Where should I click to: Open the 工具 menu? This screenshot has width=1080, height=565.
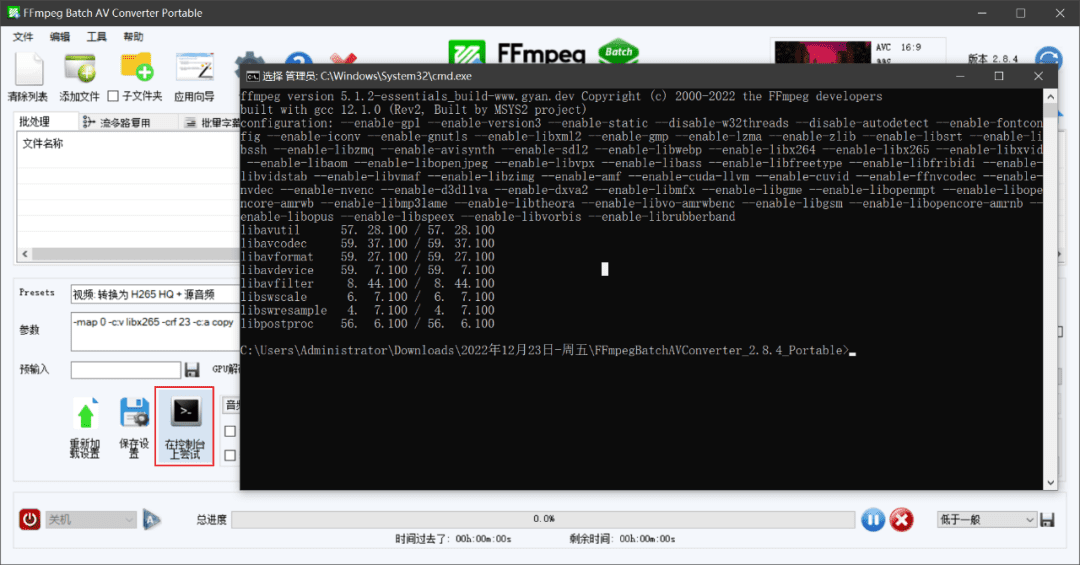97,37
